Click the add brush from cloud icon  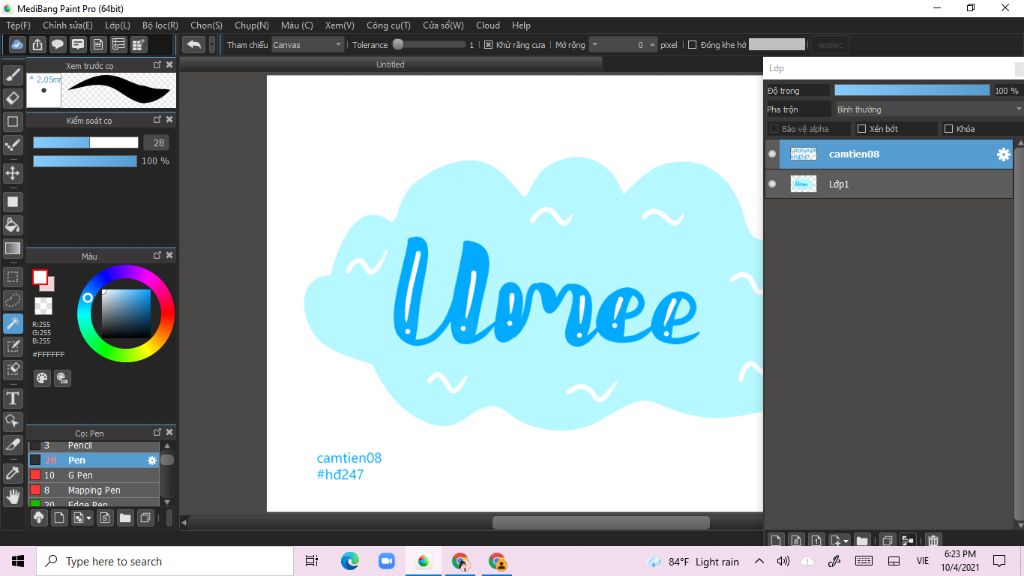click(39, 518)
